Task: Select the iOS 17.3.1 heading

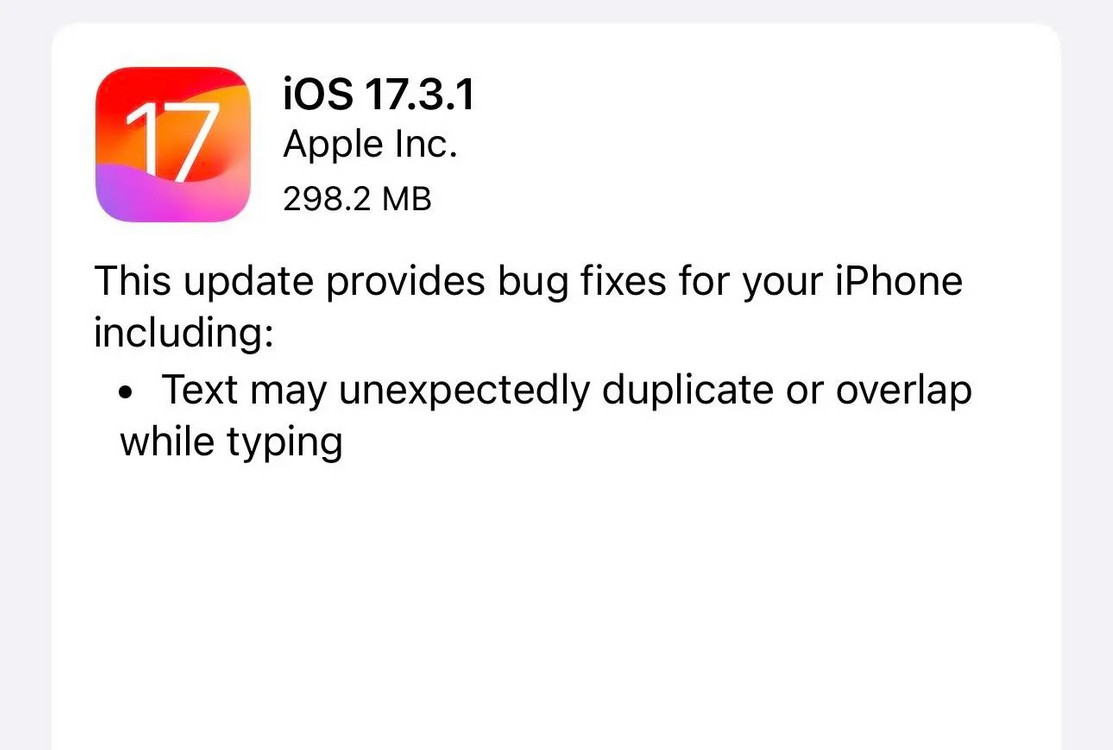Action: [378, 94]
